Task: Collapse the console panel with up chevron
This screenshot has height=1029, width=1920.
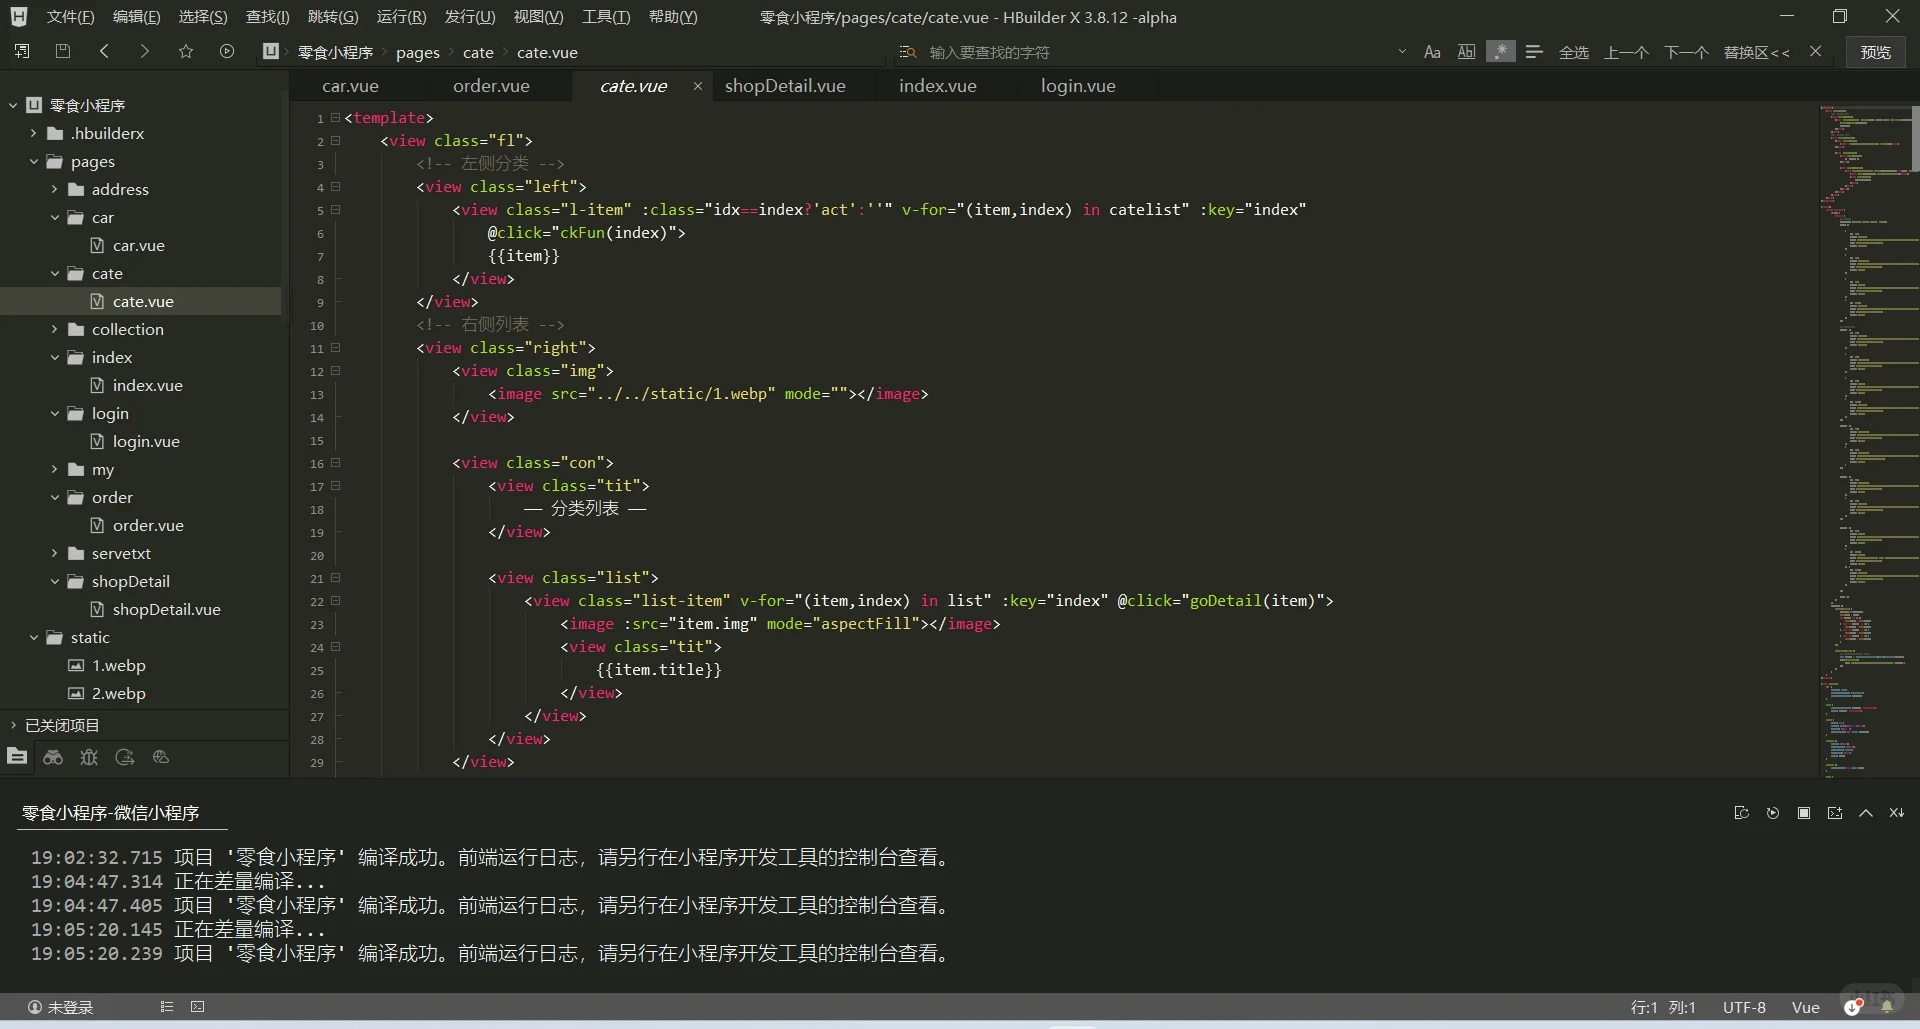Action: (x=1866, y=813)
